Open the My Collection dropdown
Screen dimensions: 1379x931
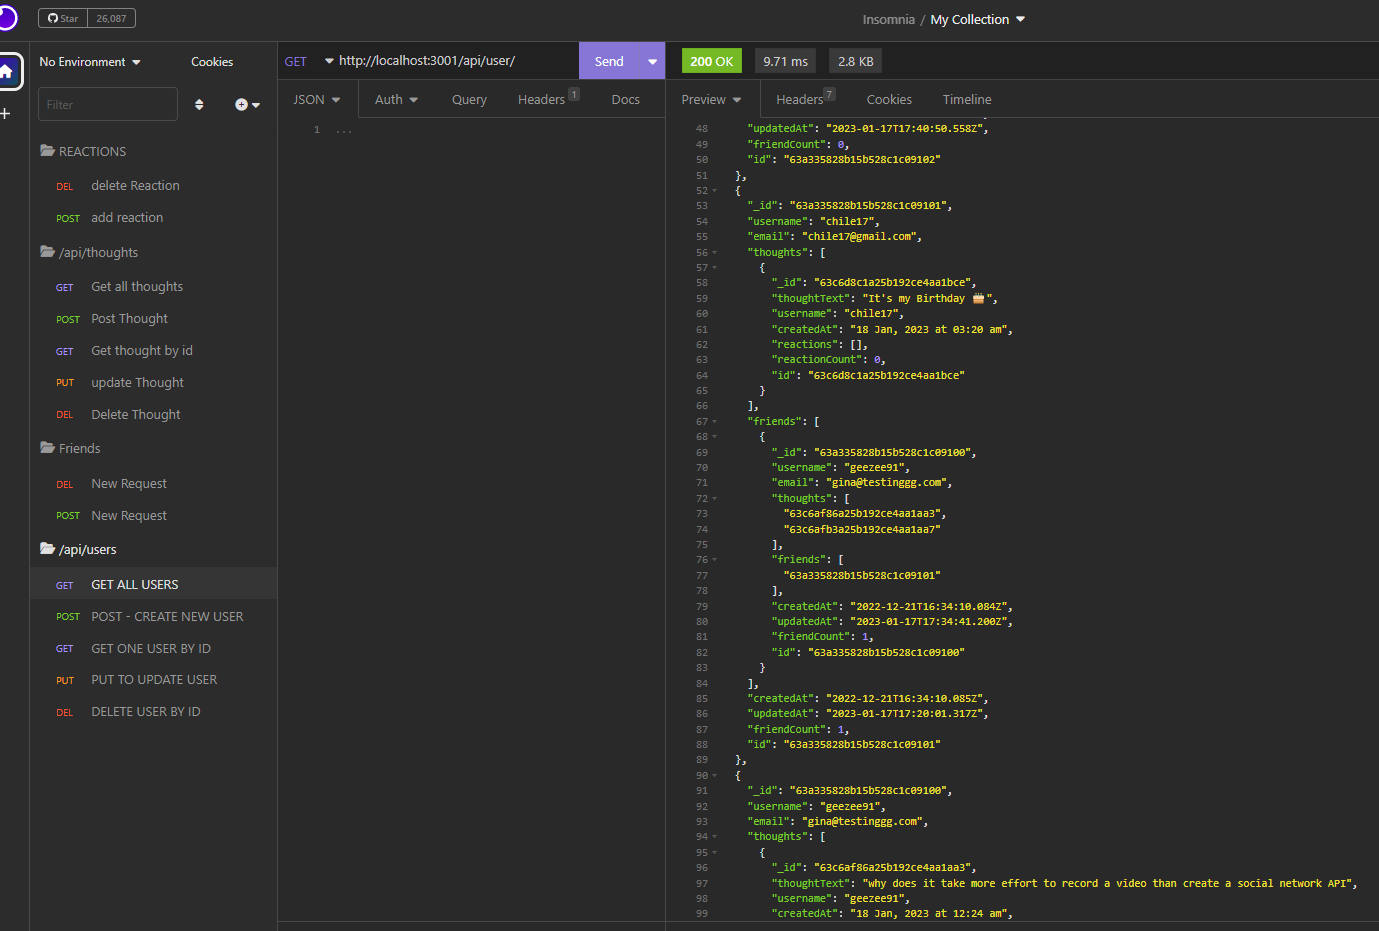click(x=977, y=19)
